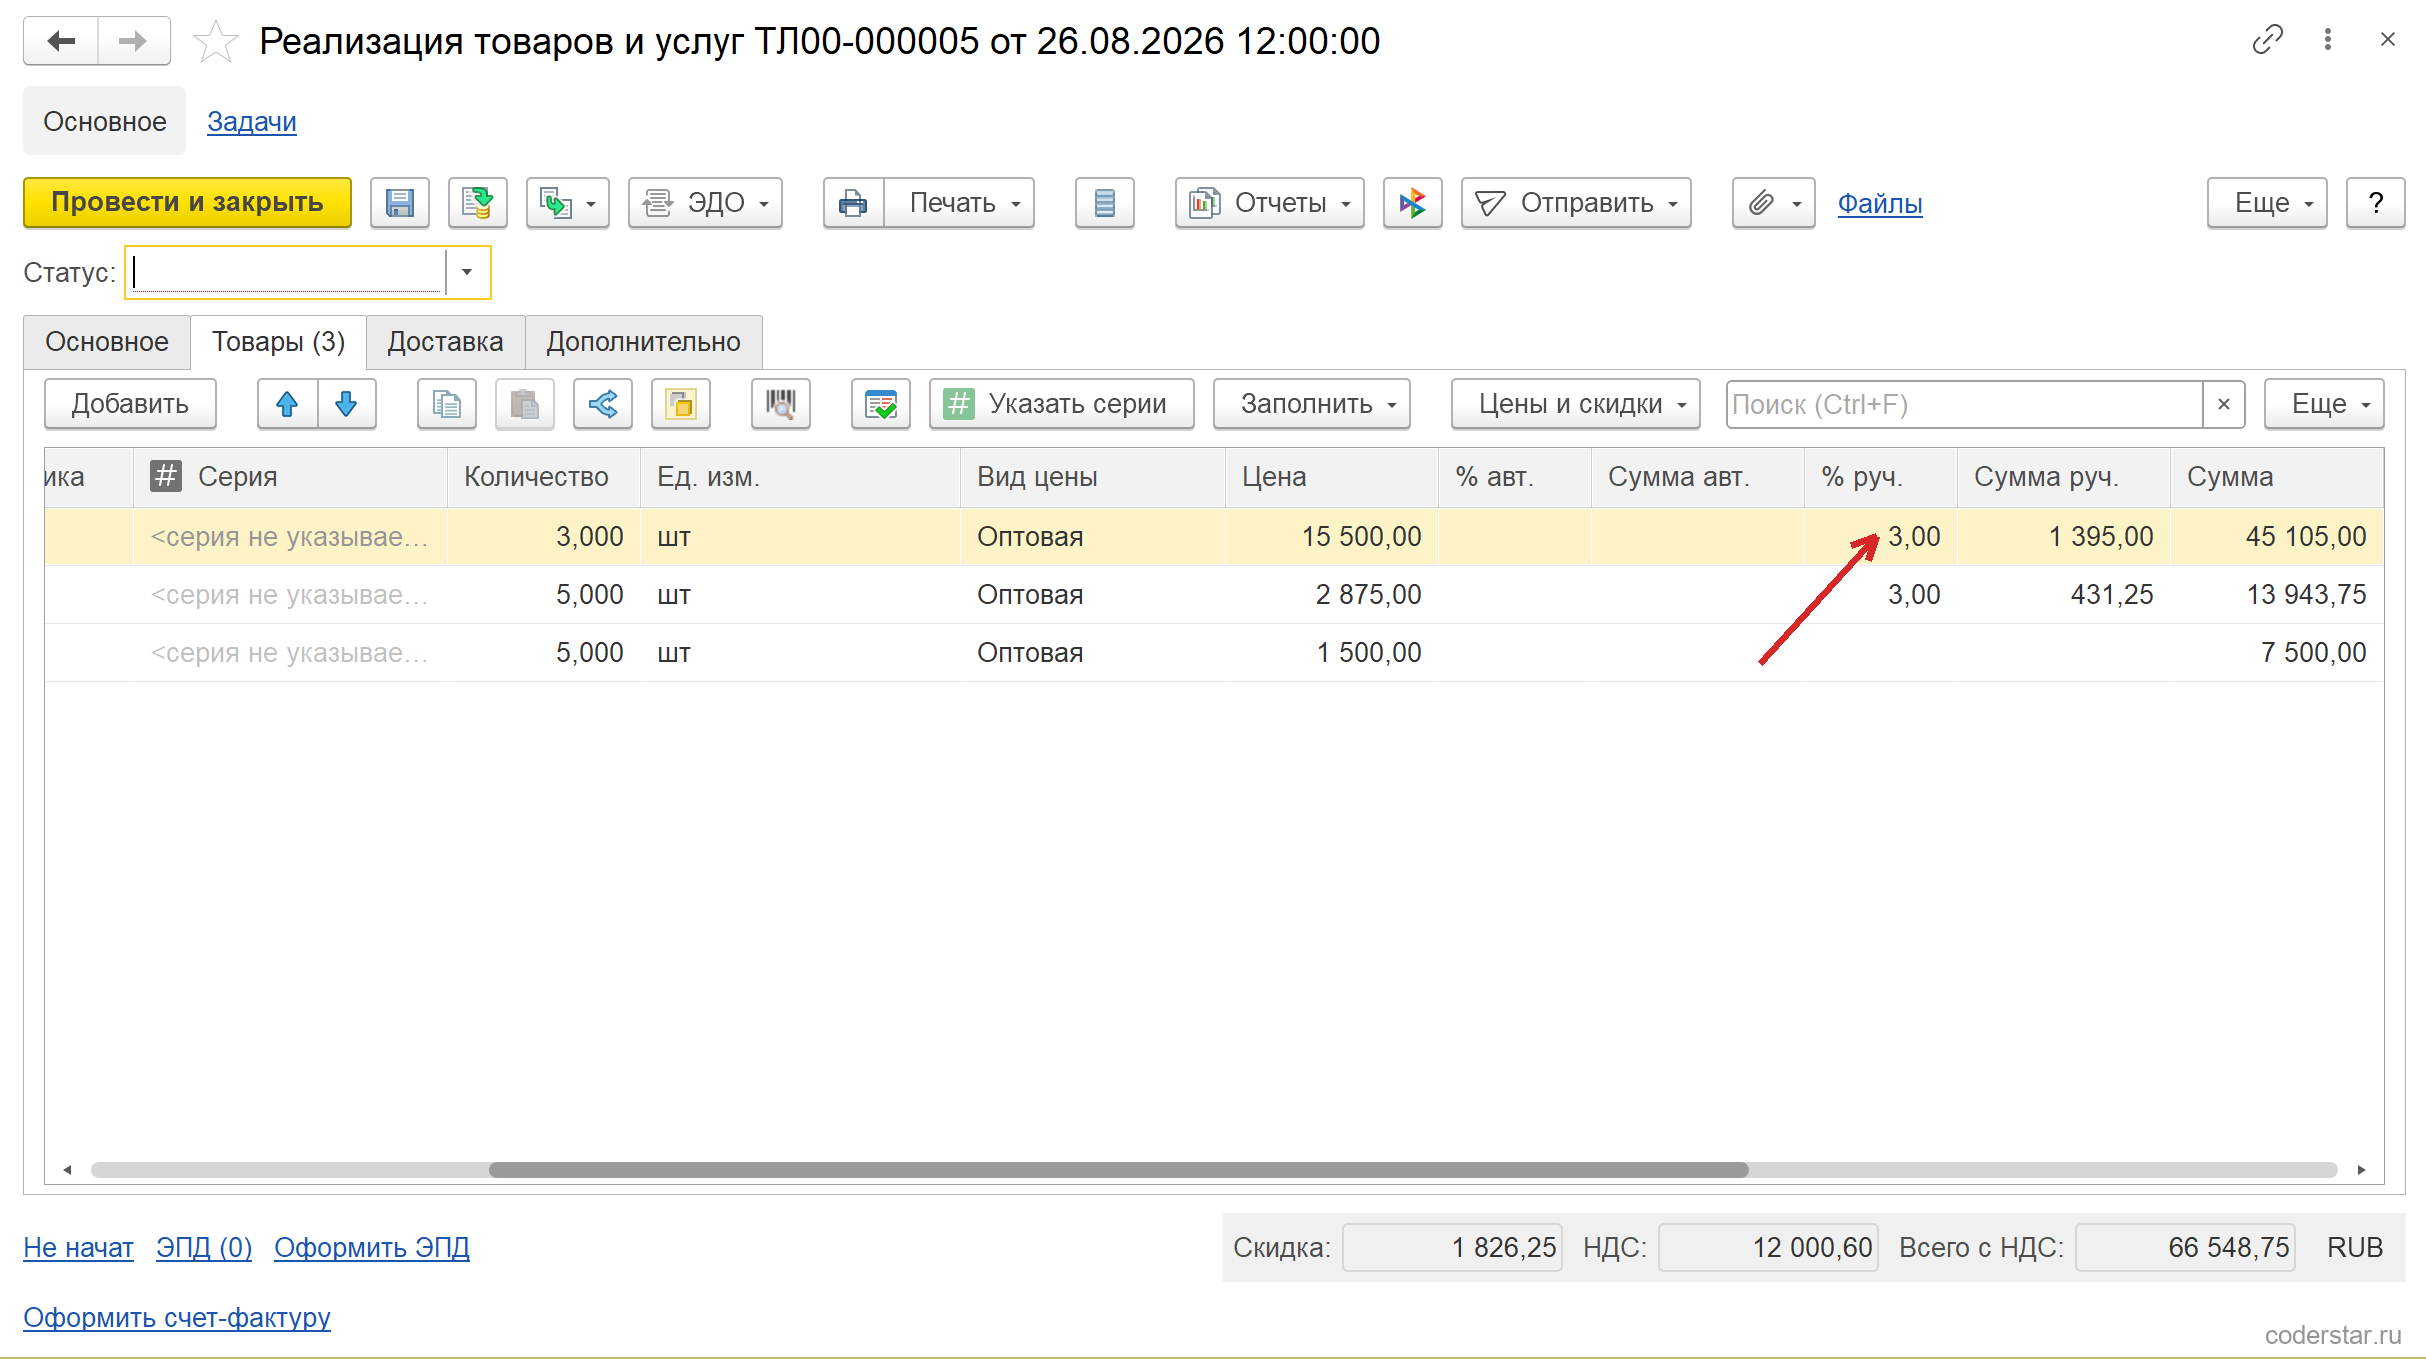Click Провести и закрыть button
The image size is (2426, 1359).
pos(187,203)
